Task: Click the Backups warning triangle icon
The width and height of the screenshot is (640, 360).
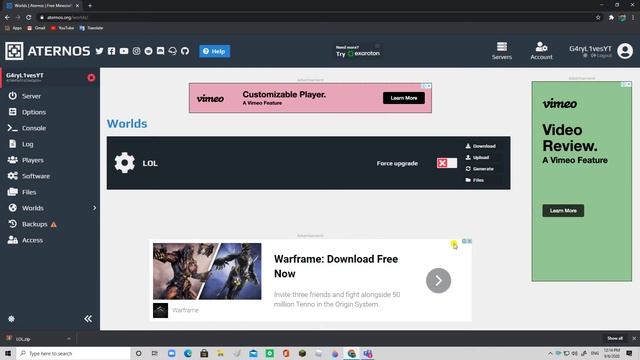Action: tap(54, 224)
